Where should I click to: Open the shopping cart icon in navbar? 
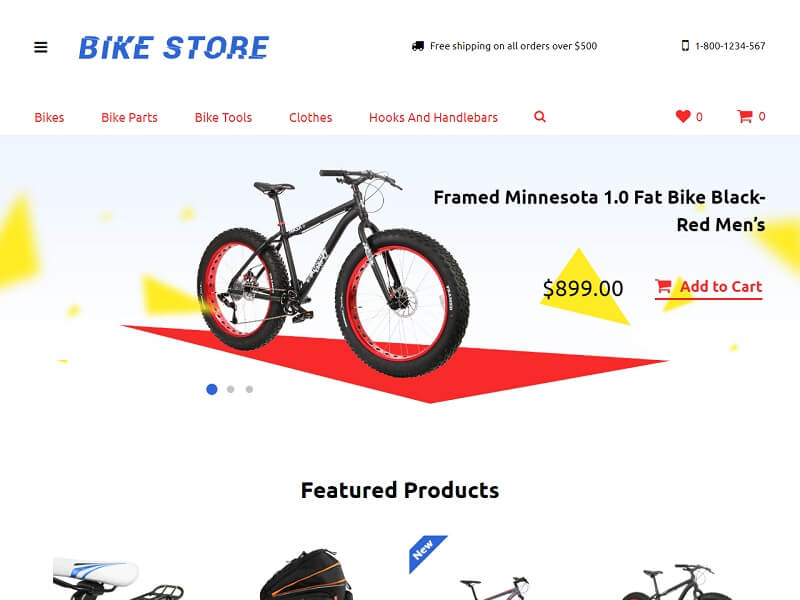[x=744, y=116]
